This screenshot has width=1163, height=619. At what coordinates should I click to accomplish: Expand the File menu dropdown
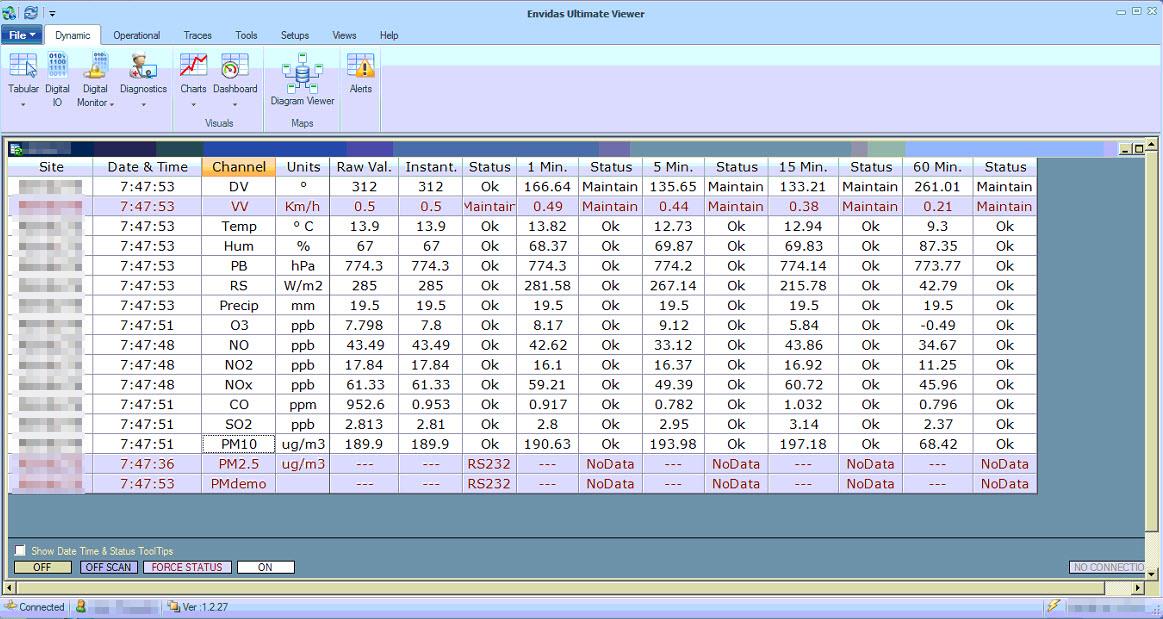pos(21,35)
